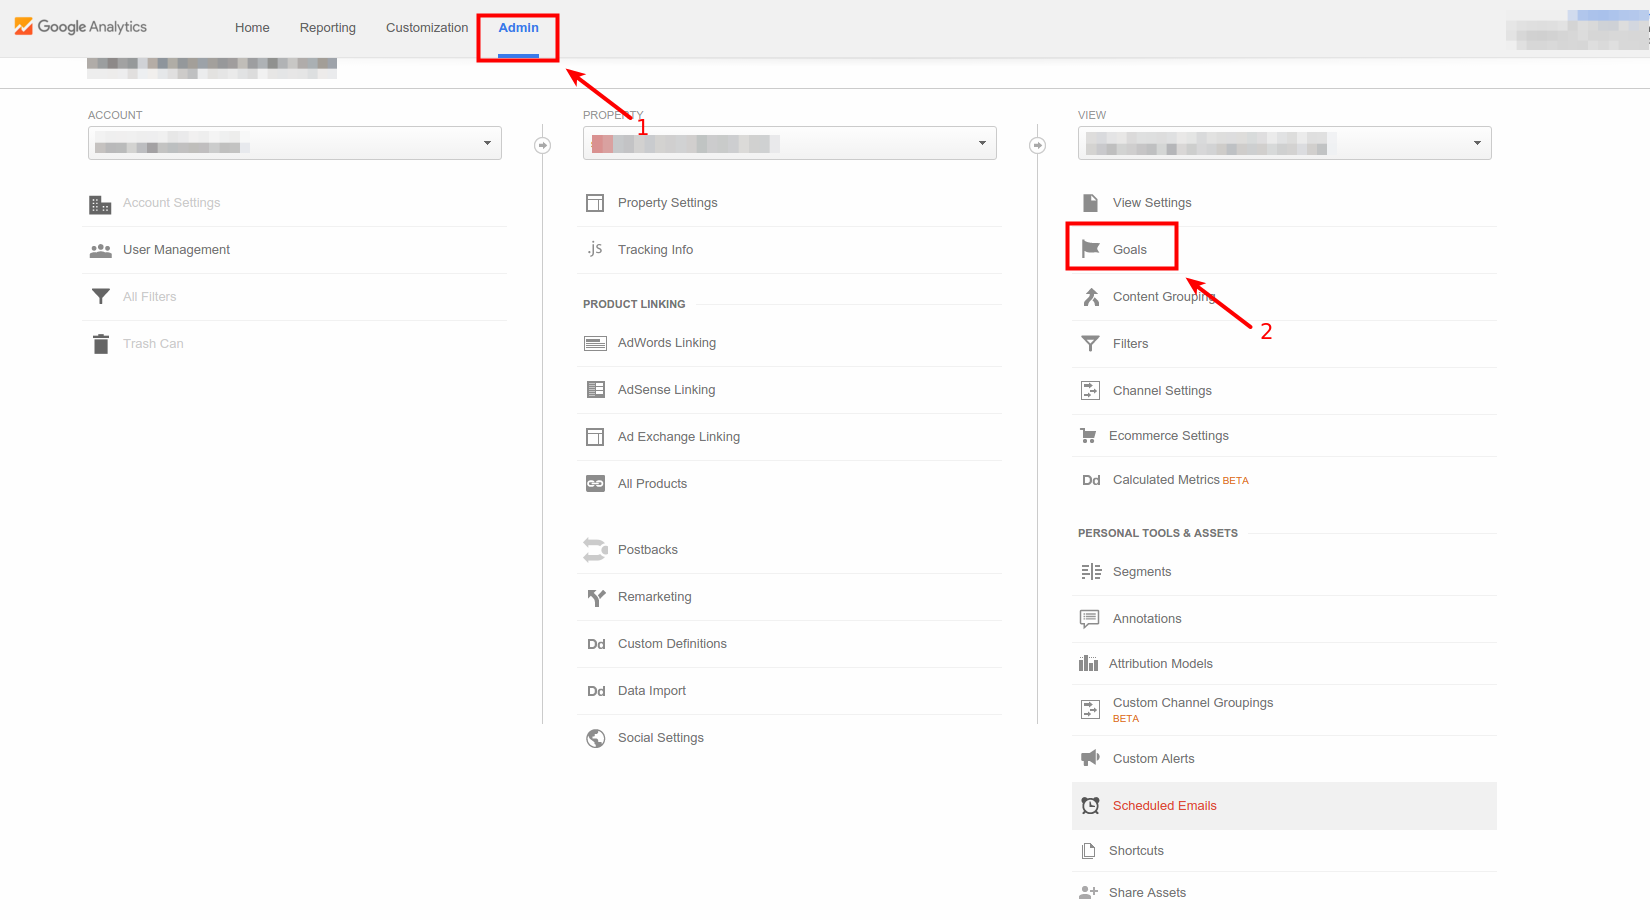Click the .js Tracking Info icon
This screenshot has height=920, width=1651.
point(595,249)
